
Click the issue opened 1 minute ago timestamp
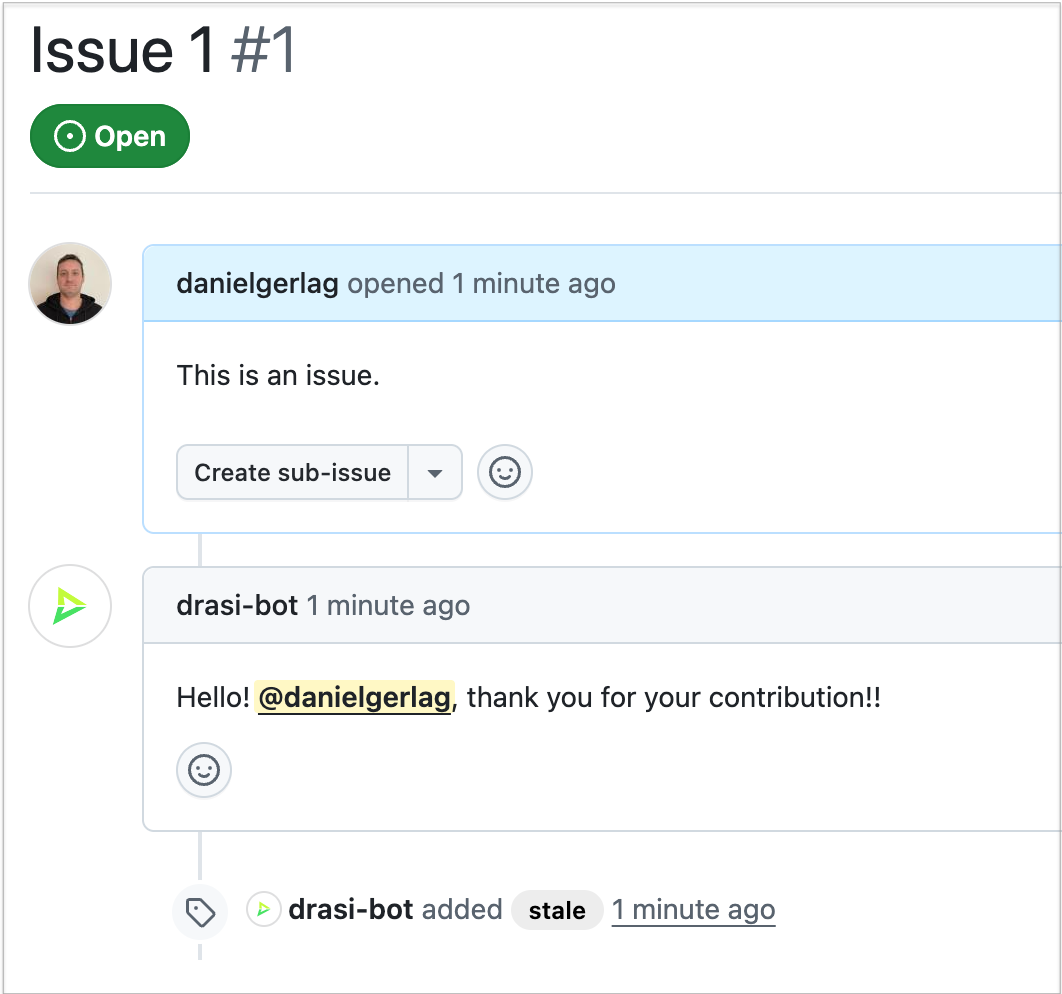(533, 284)
